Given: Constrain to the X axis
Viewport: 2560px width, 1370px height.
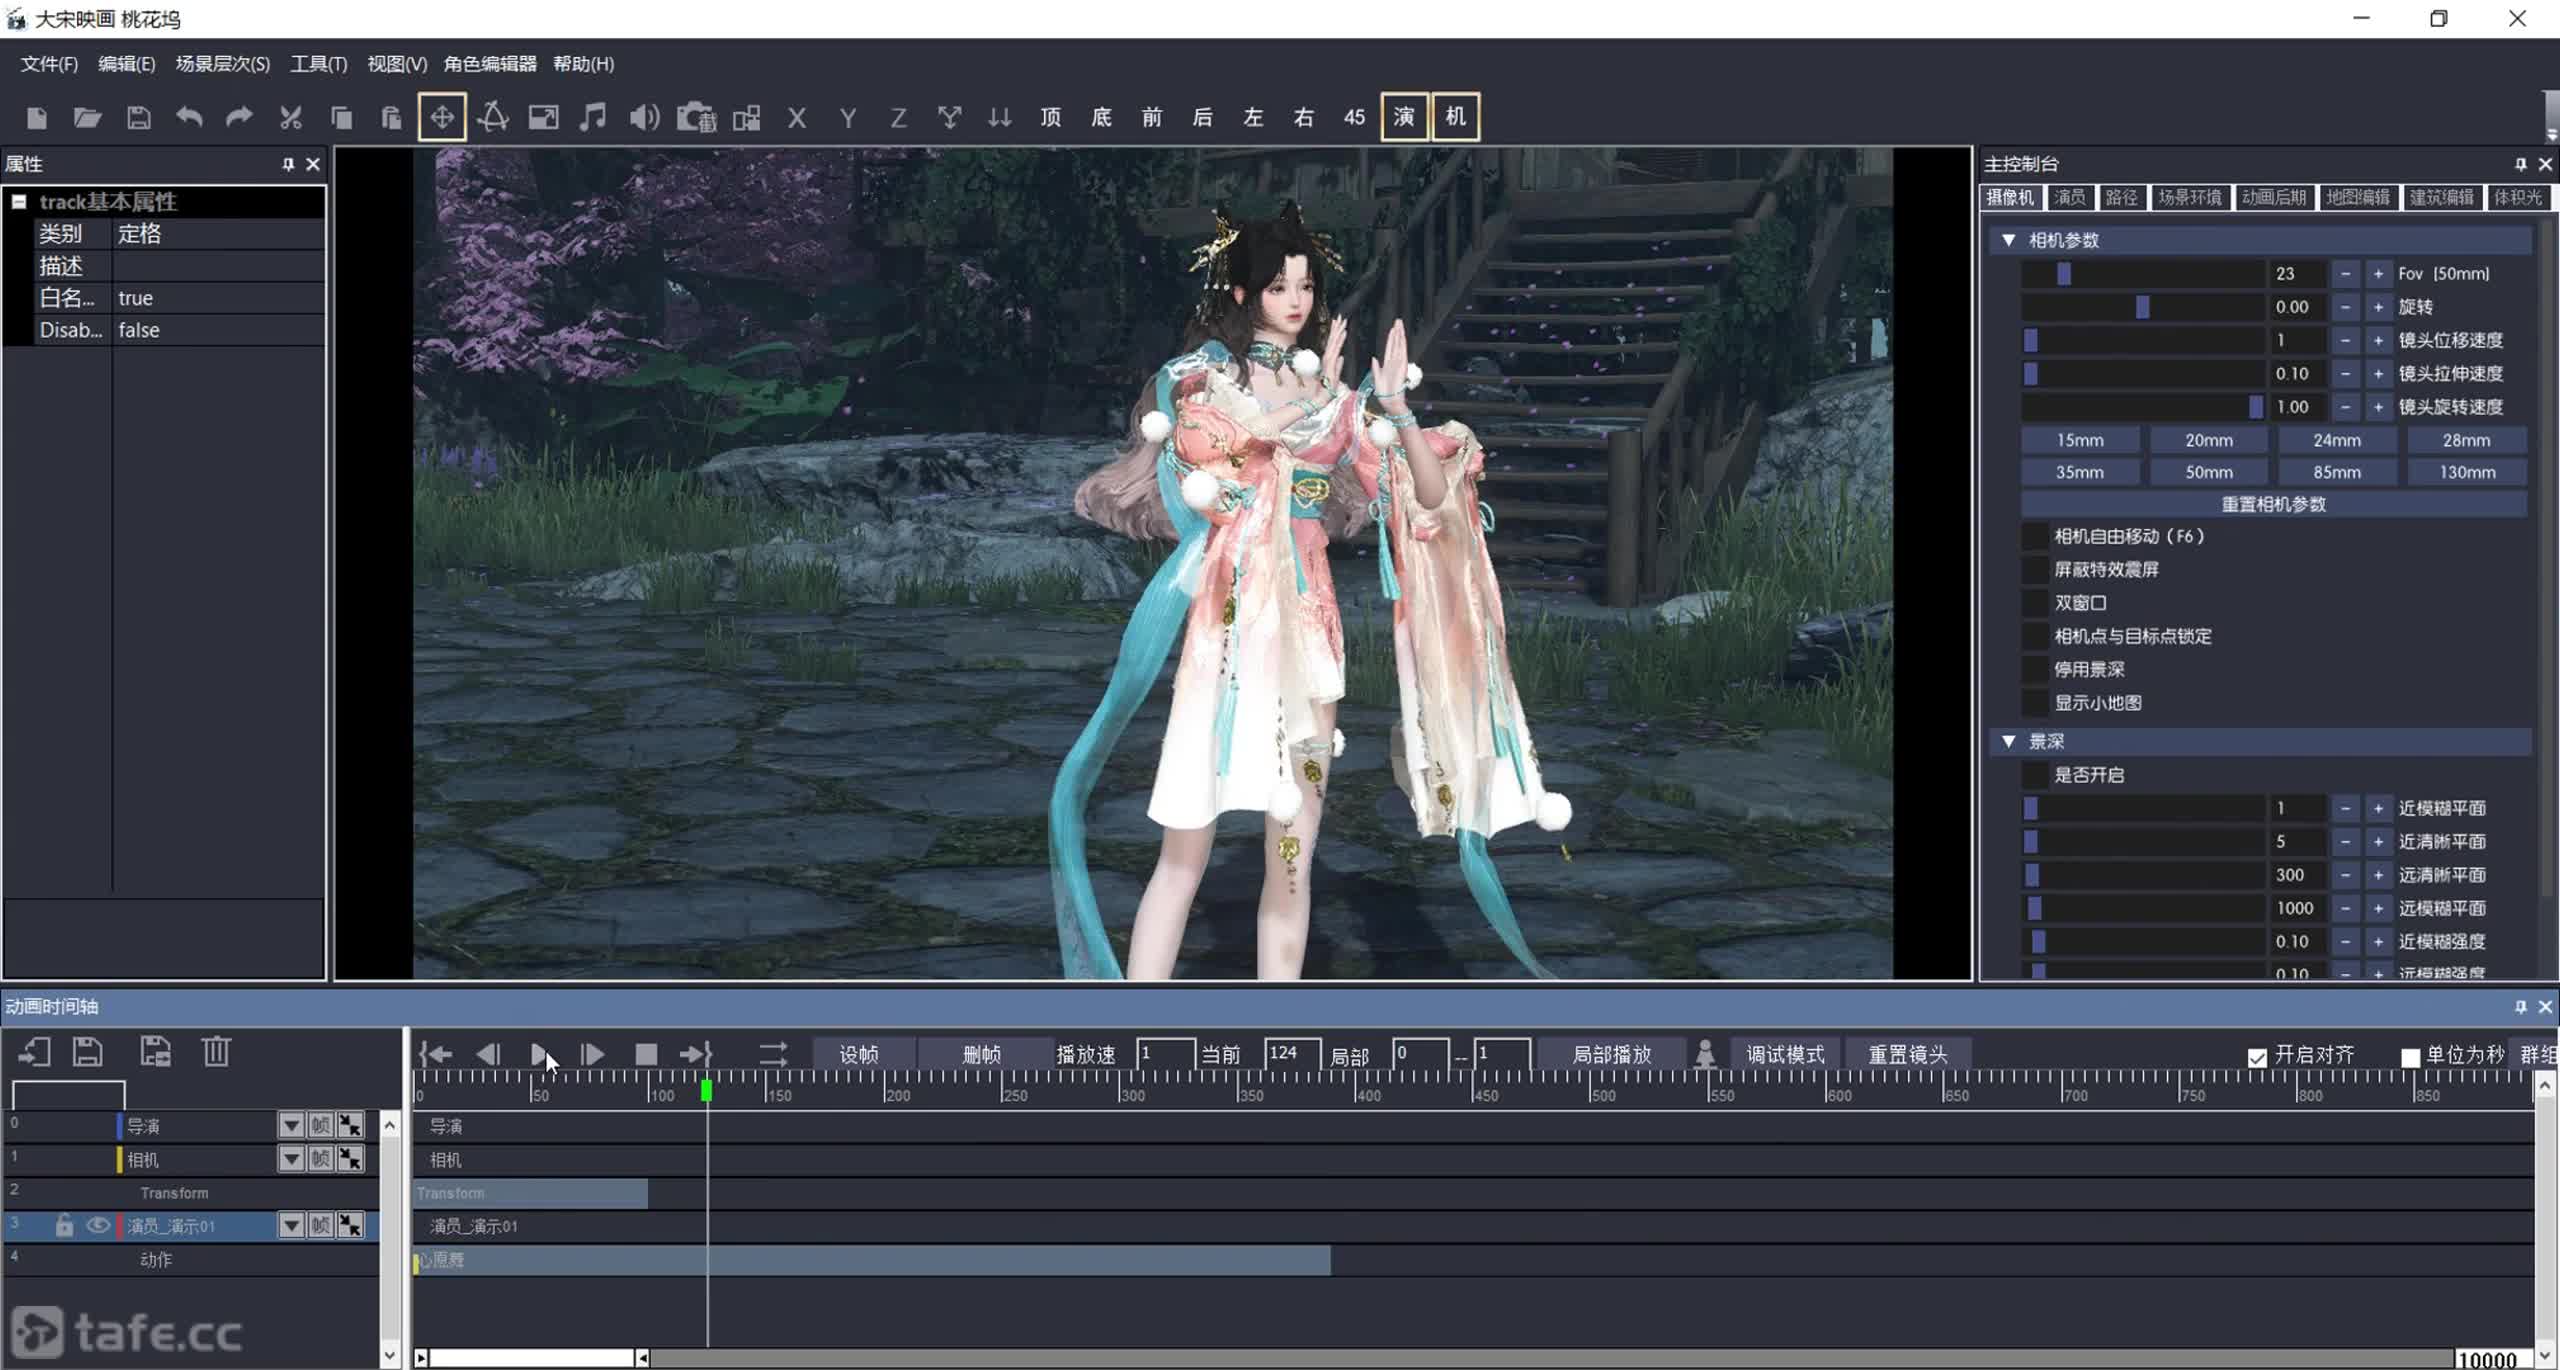Looking at the screenshot, I should (x=797, y=118).
